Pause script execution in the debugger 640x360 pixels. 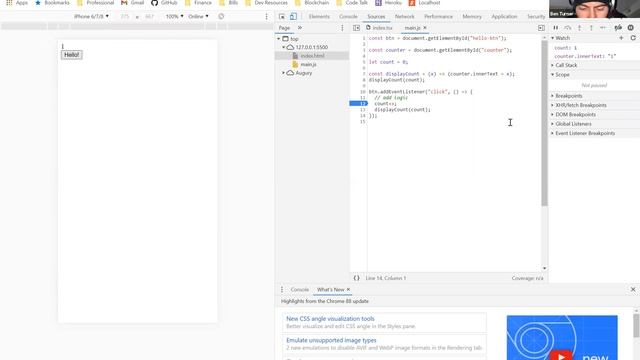click(556, 28)
